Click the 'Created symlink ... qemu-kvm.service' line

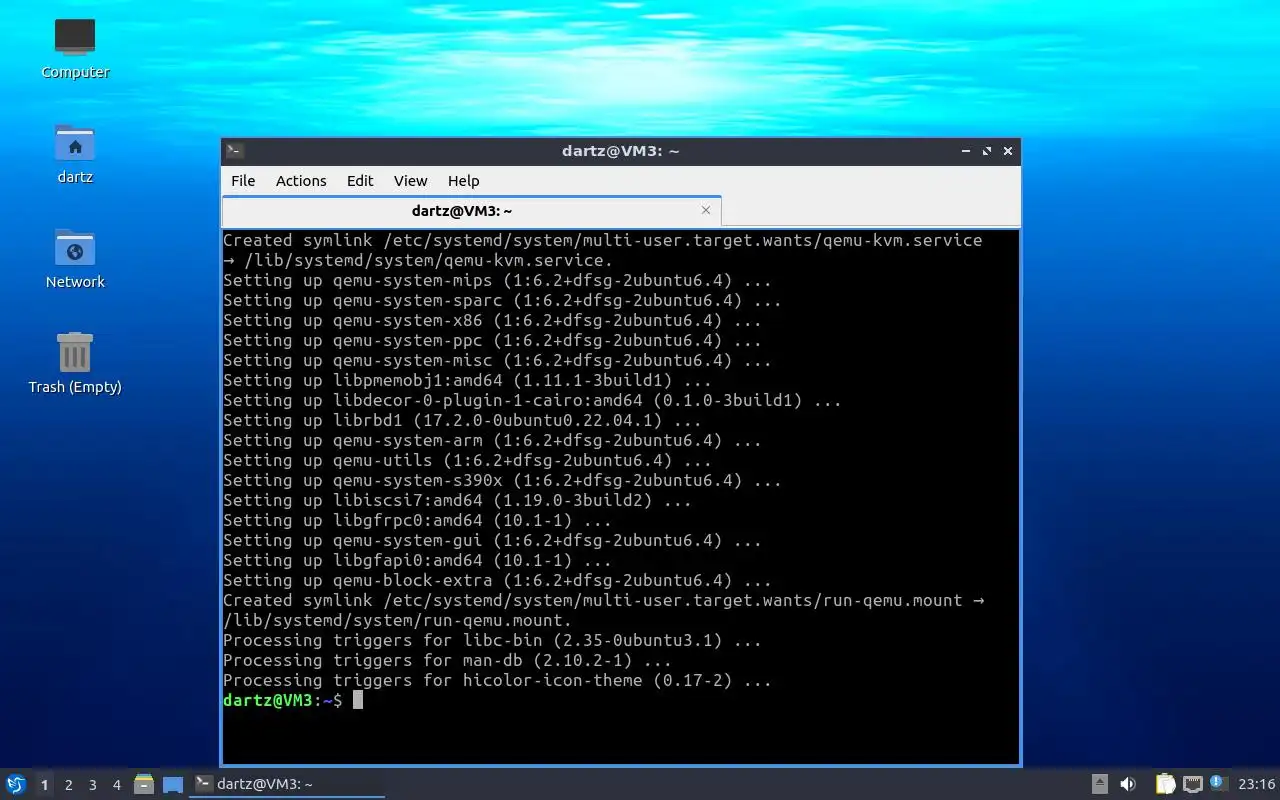(602, 240)
